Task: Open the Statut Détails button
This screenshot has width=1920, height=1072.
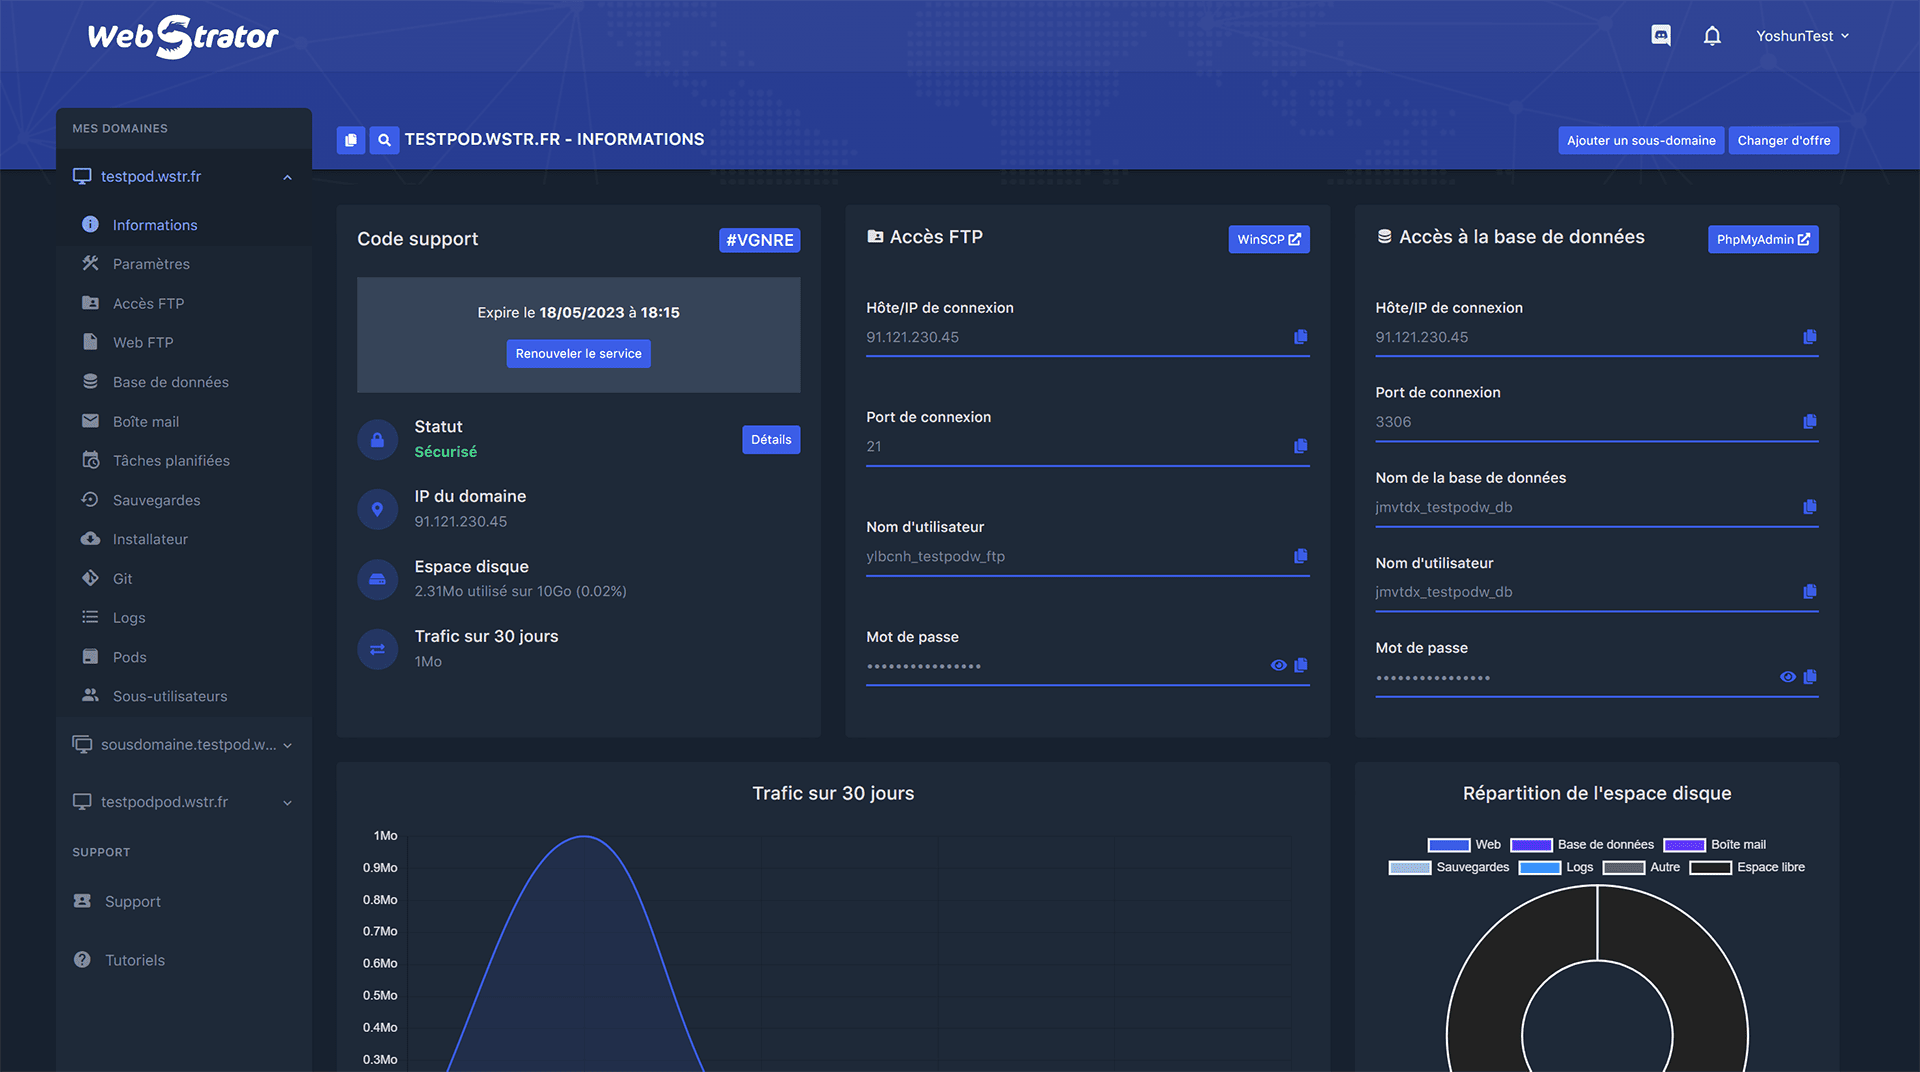Action: (771, 440)
